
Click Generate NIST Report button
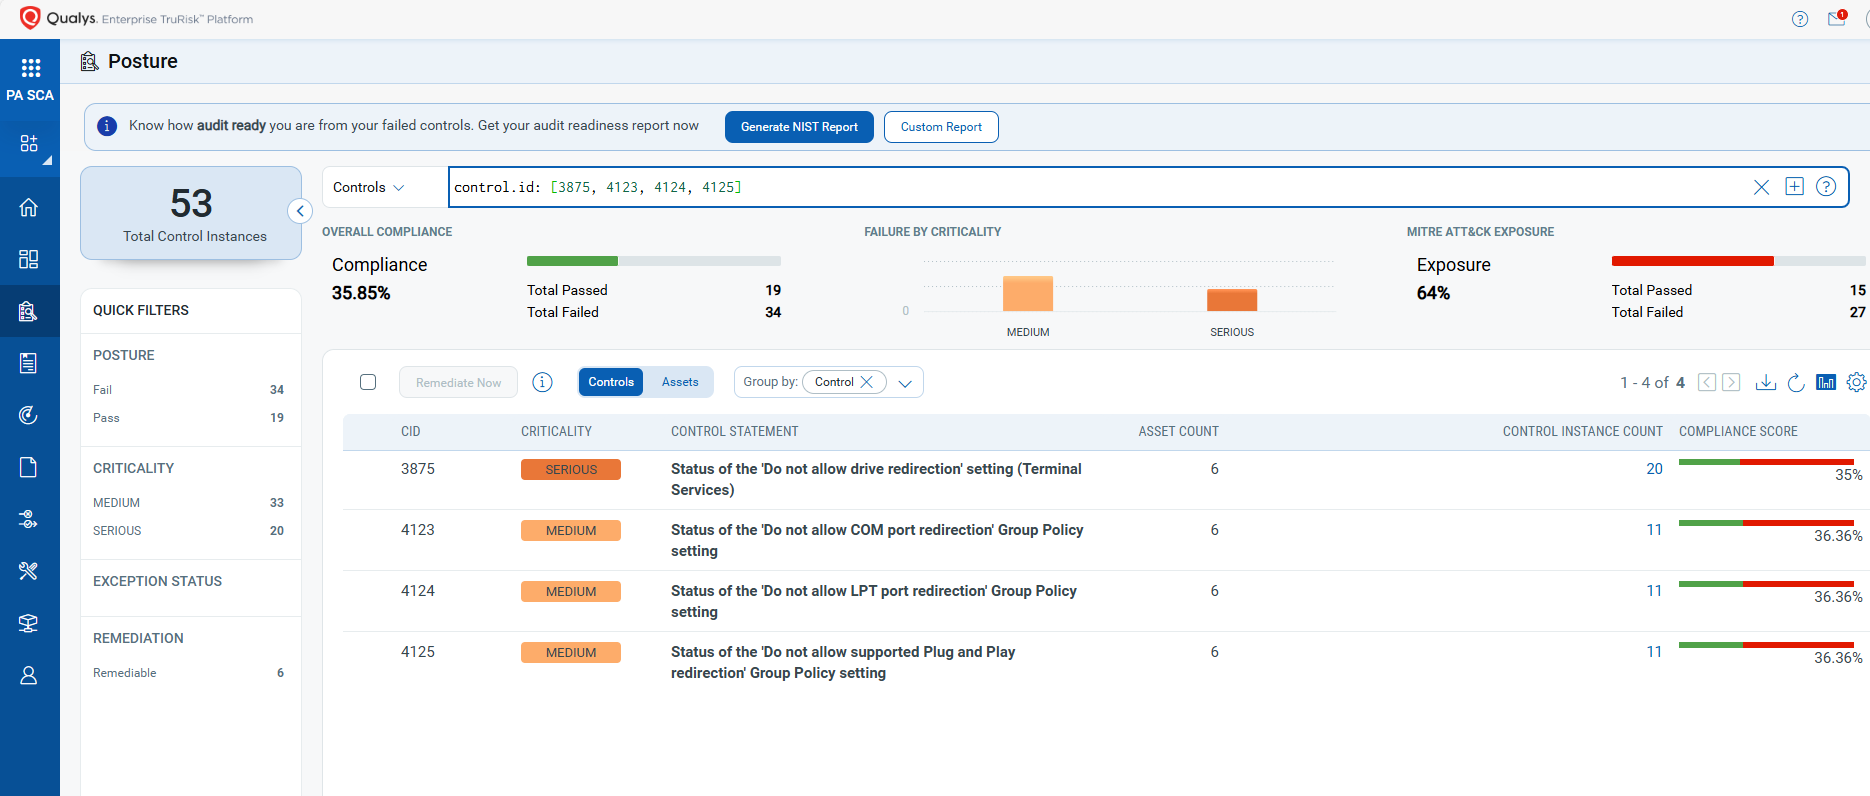tap(799, 127)
